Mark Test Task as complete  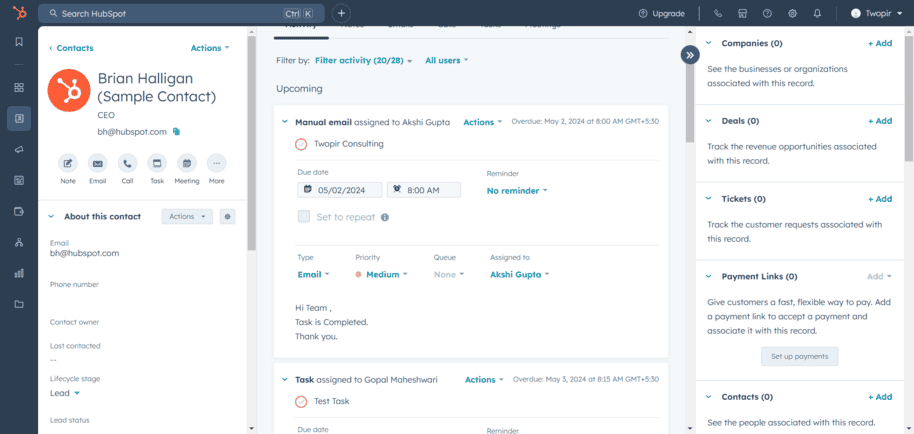click(301, 401)
